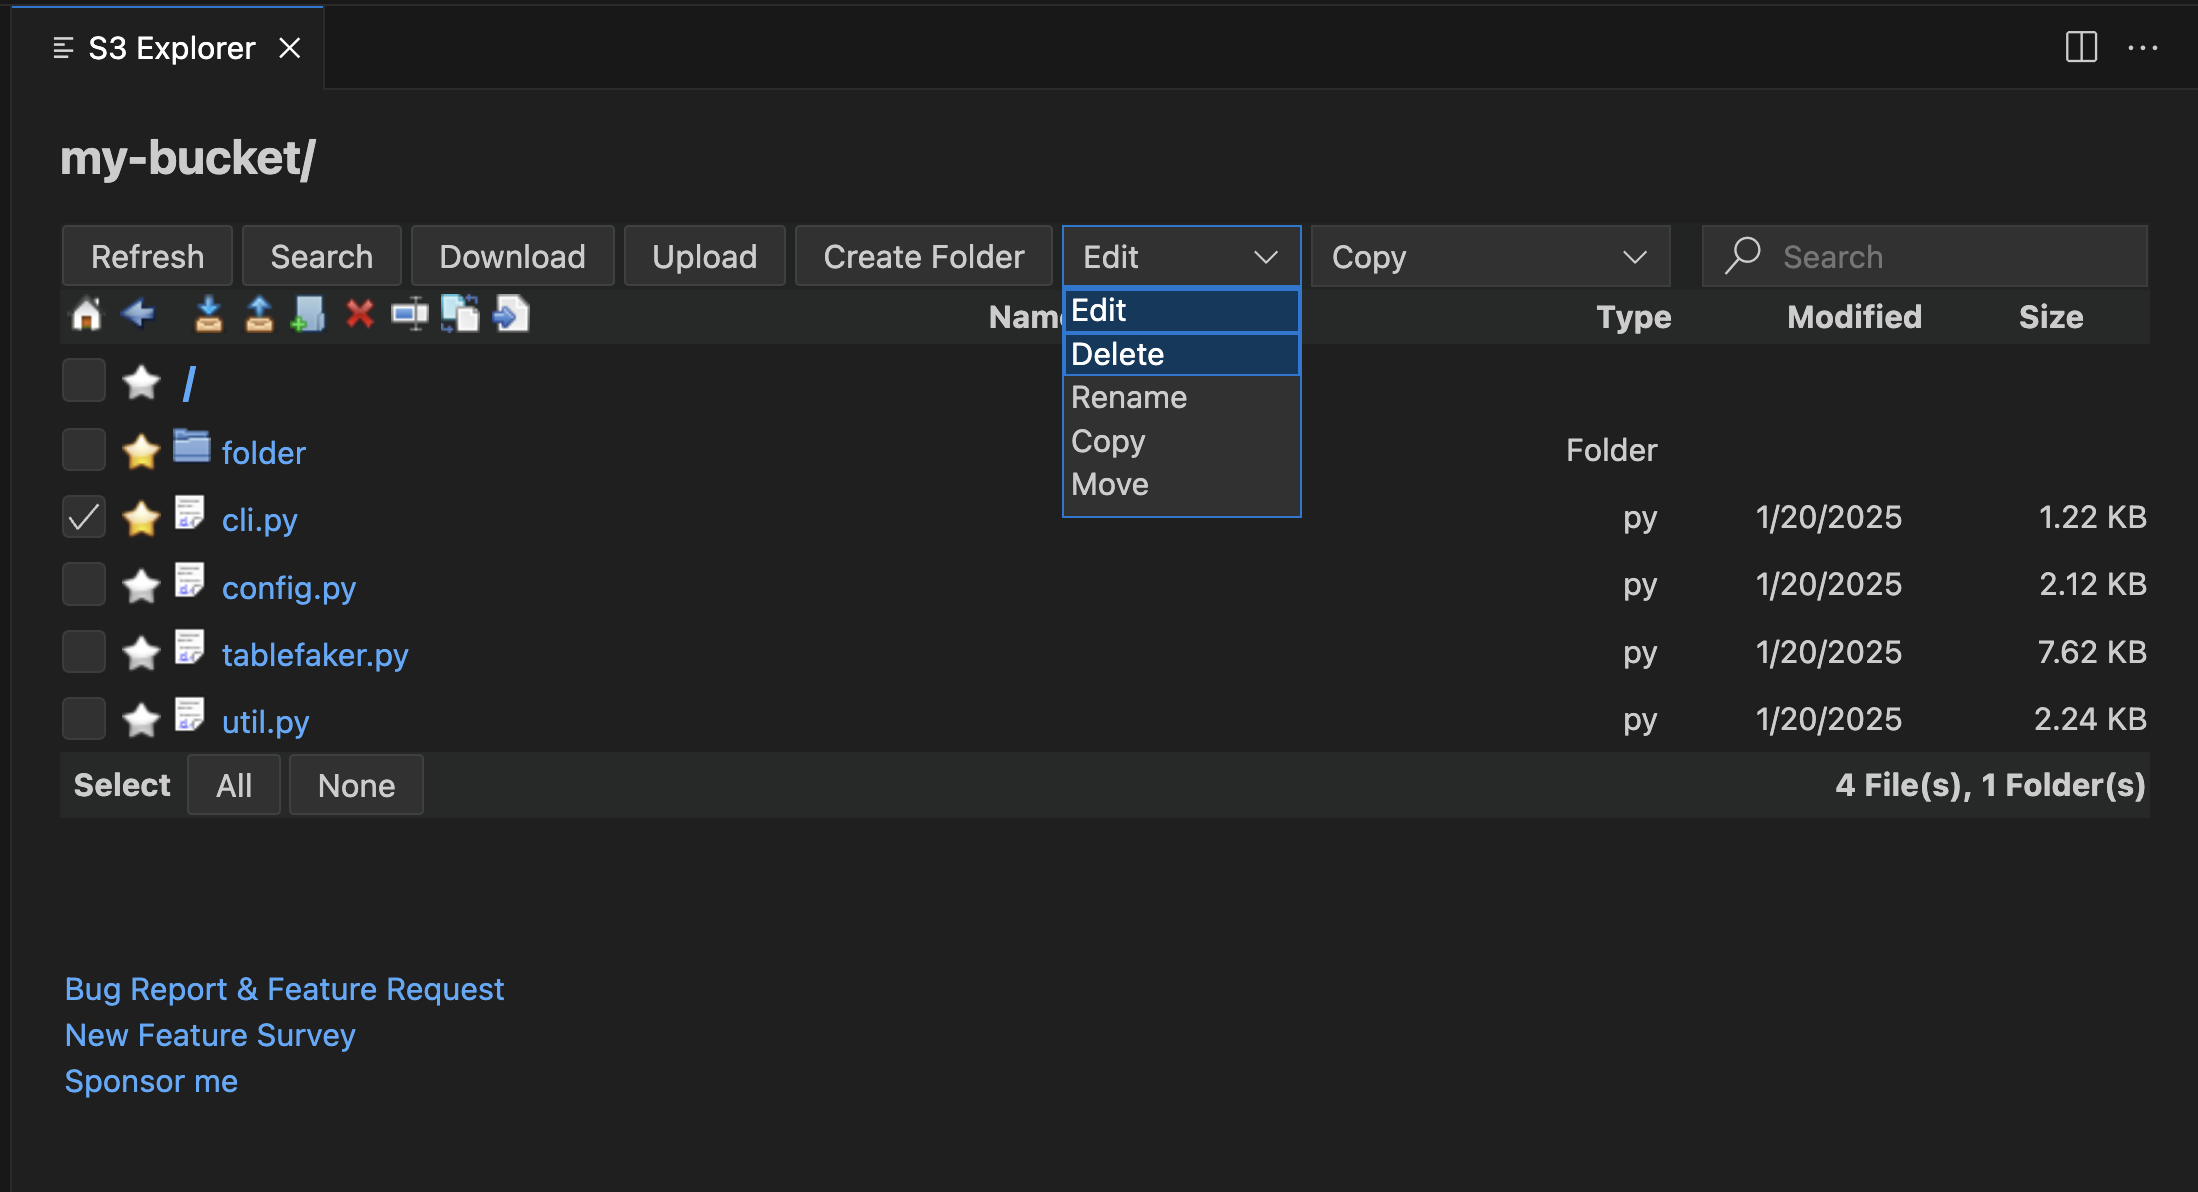Open the Bug Report & Feature Request link
This screenshot has height=1192, width=2198.
[x=284, y=989]
